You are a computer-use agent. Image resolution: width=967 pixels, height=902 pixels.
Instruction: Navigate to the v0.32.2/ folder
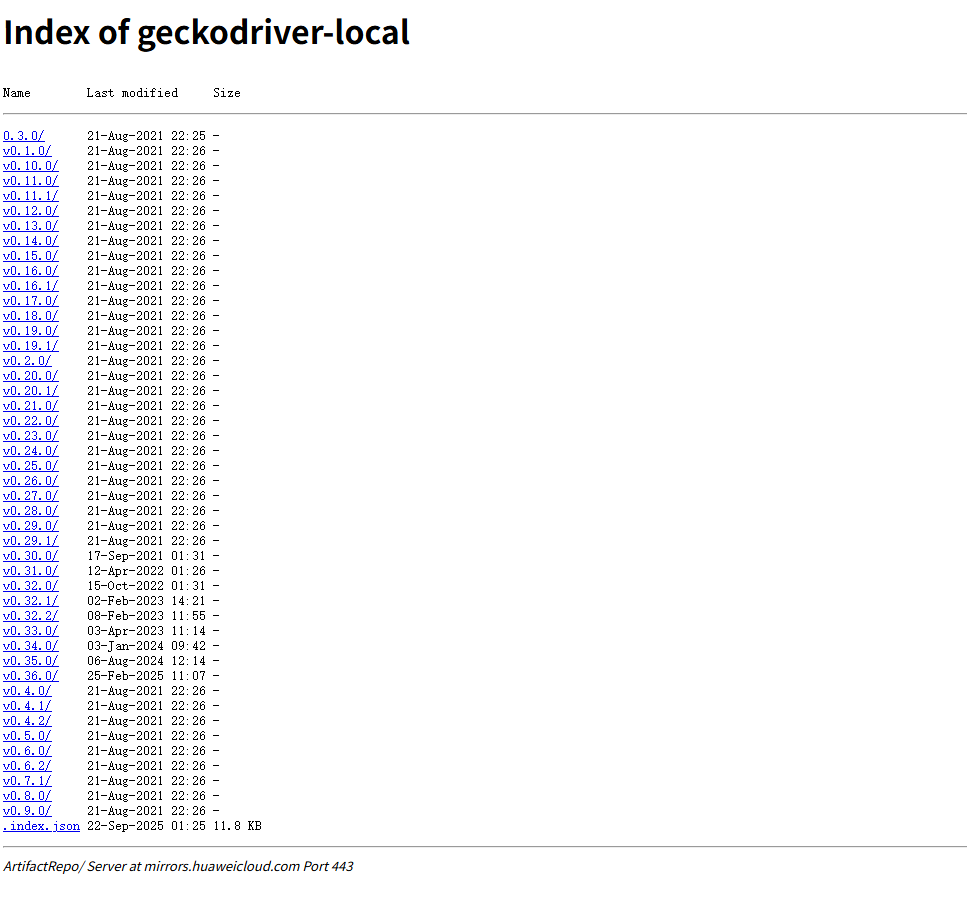30,616
